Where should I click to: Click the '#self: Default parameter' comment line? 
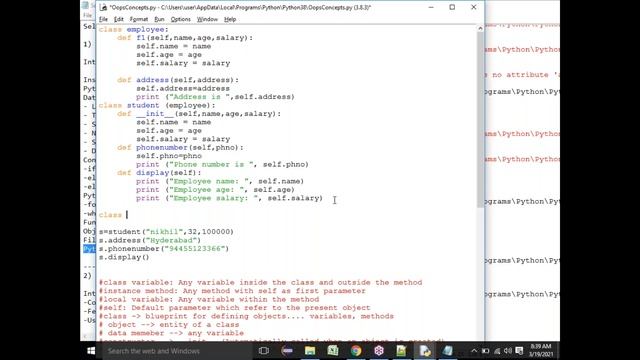coord(234,308)
